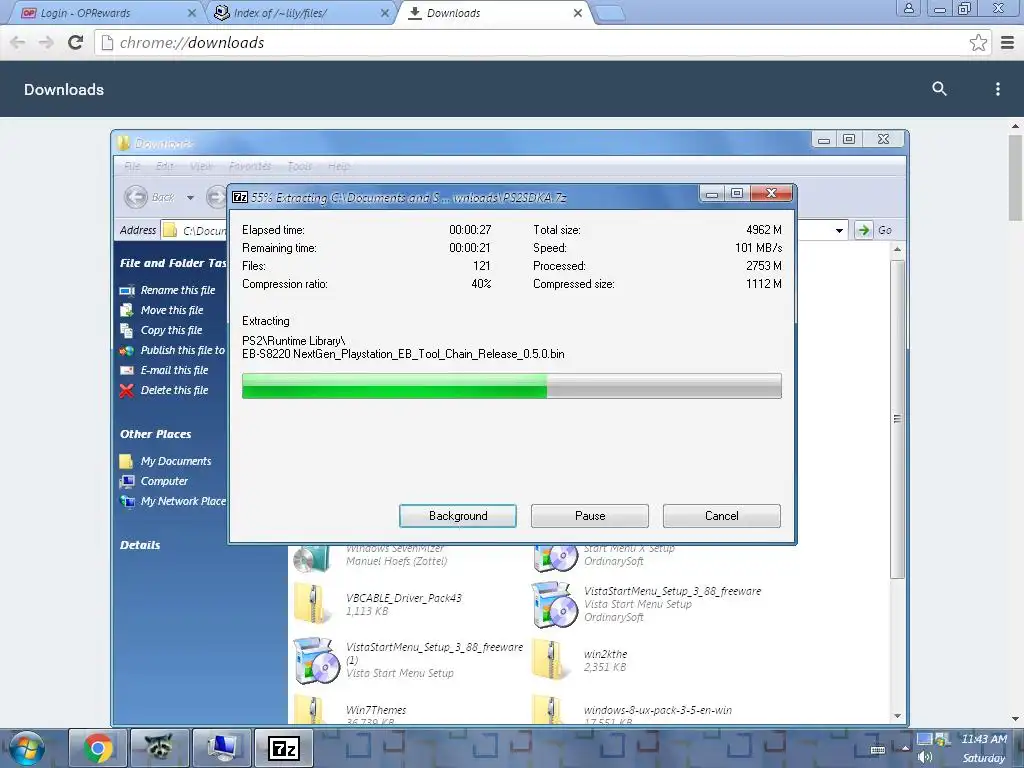Select the first VistaStartMenu_Setup_3_88_freeware installer icon

[554, 603]
